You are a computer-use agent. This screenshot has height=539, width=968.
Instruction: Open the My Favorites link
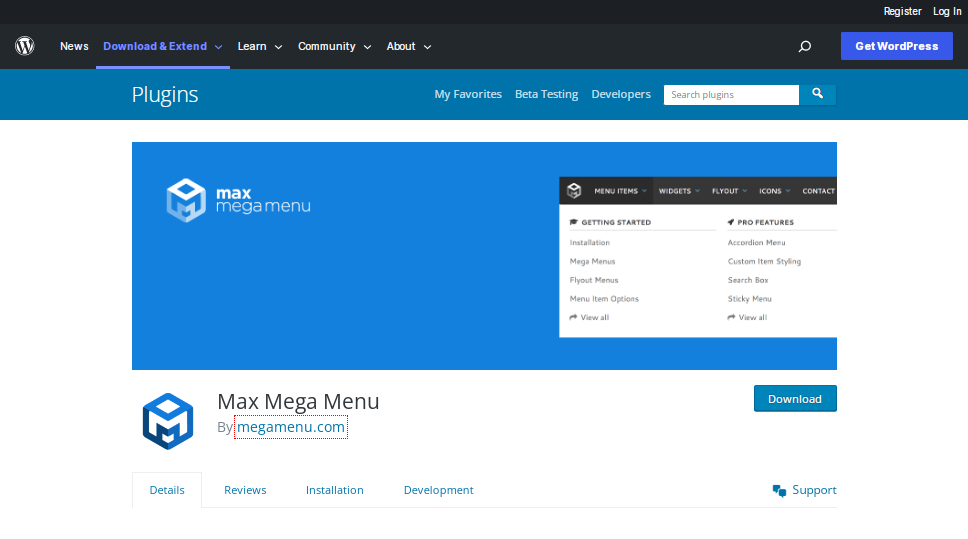click(468, 94)
